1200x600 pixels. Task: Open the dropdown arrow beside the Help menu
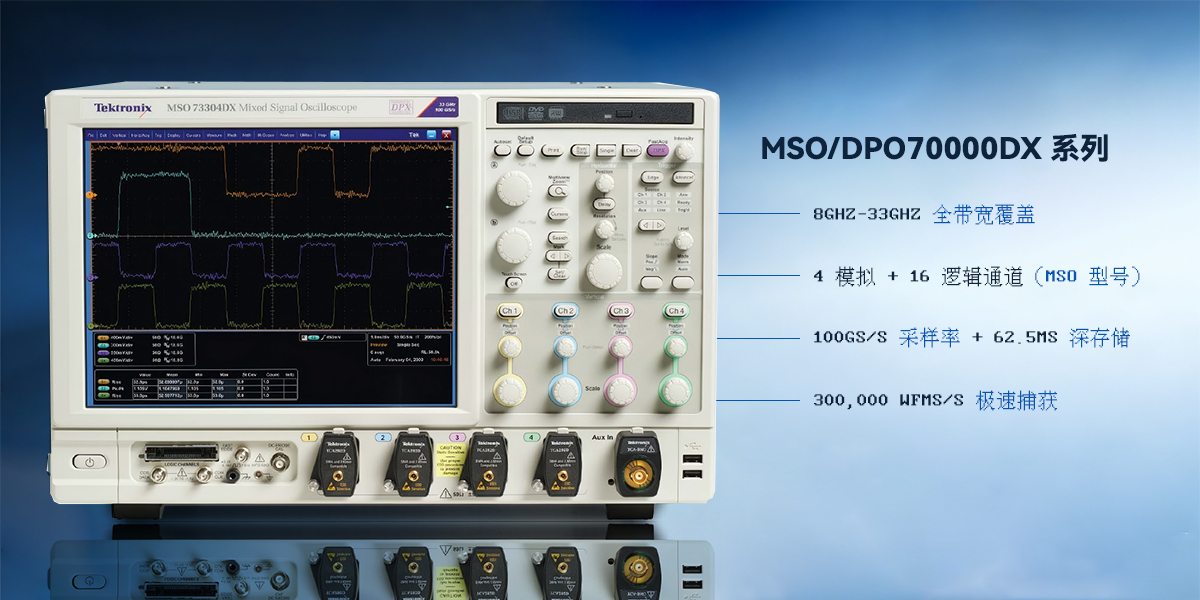tap(334, 133)
